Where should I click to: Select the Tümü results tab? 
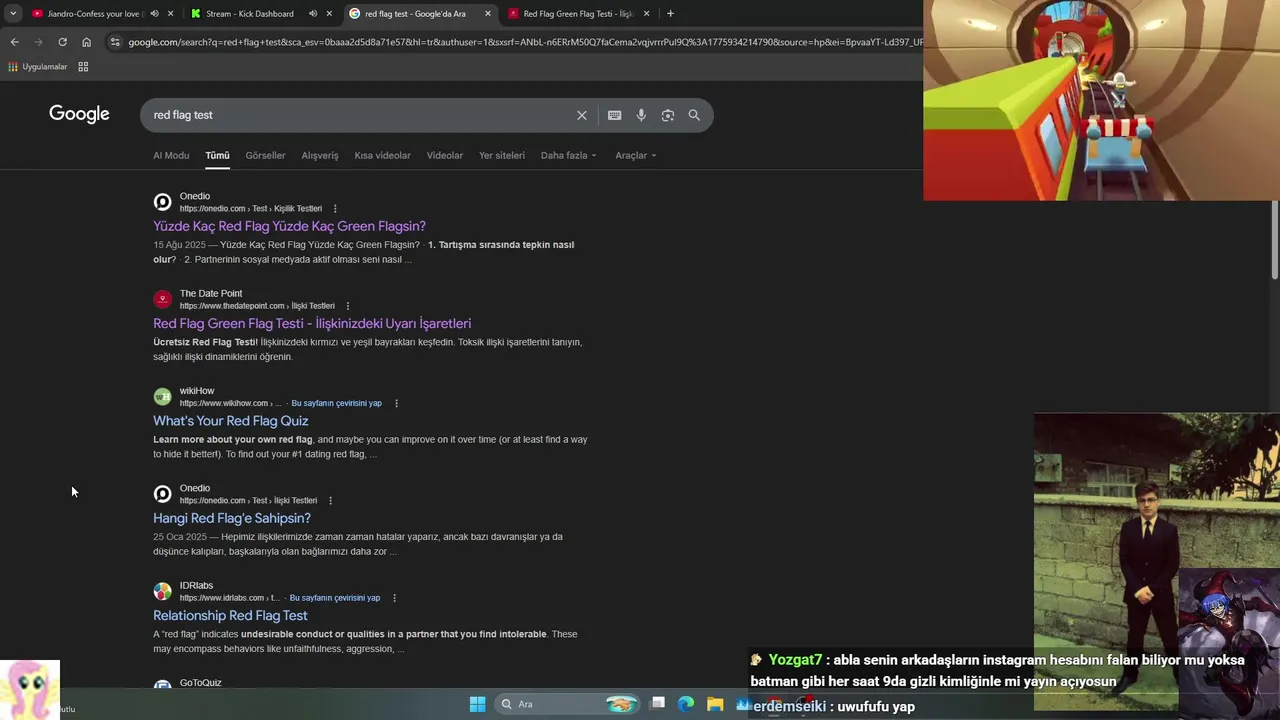pyautogui.click(x=217, y=155)
